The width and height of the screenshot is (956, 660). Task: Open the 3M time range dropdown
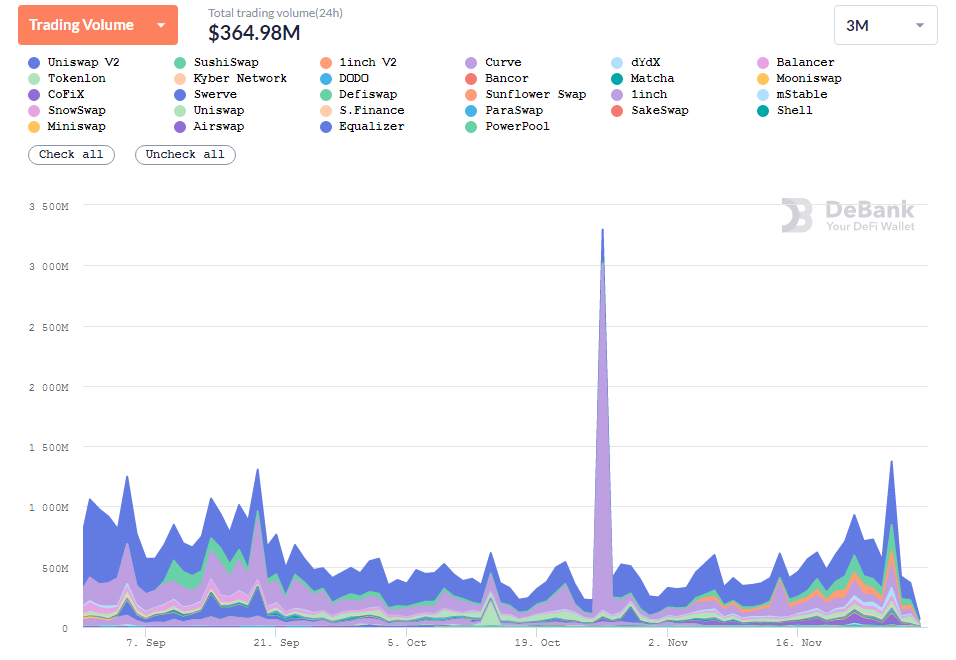885,25
